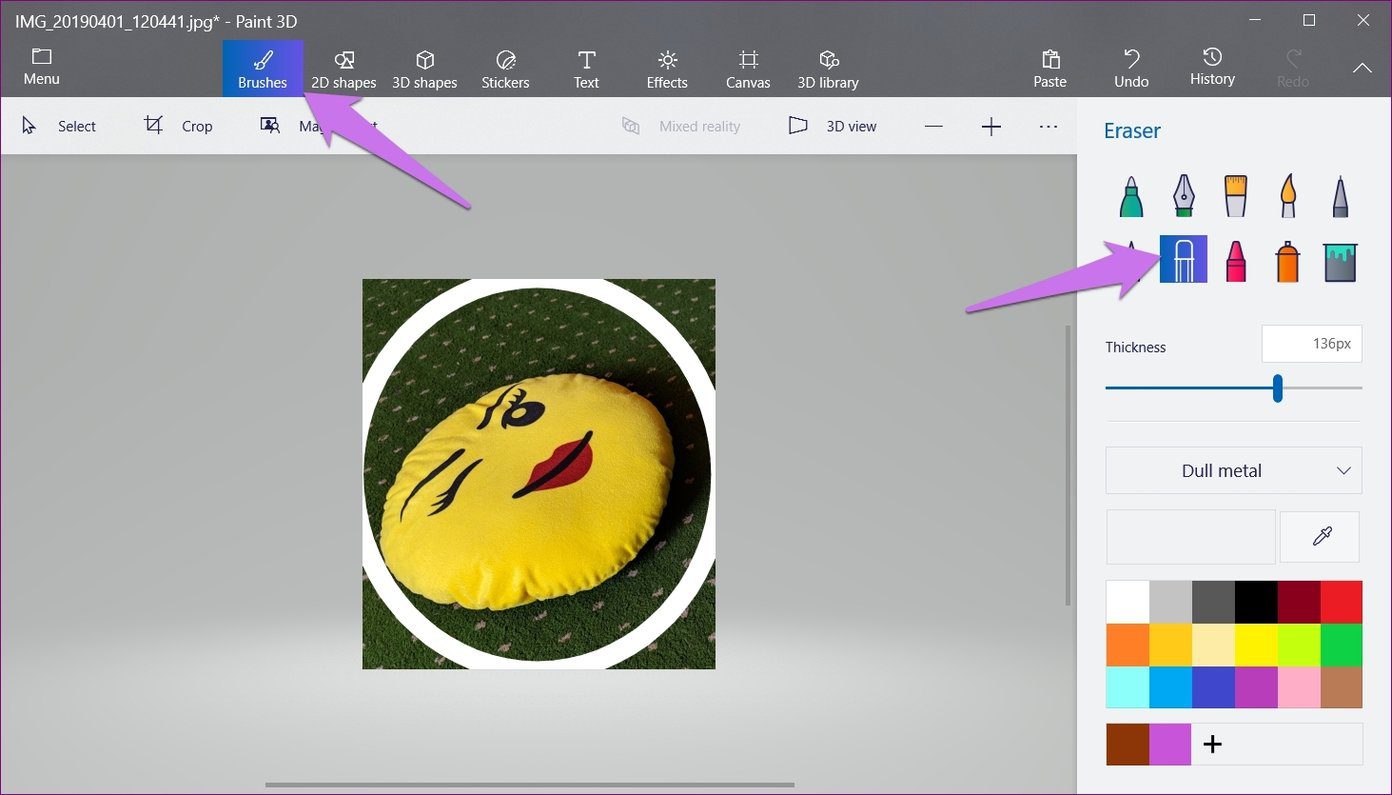Screen dimensions: 1392x795
Task: Open the Stickers tab
Action: point(506,69)
